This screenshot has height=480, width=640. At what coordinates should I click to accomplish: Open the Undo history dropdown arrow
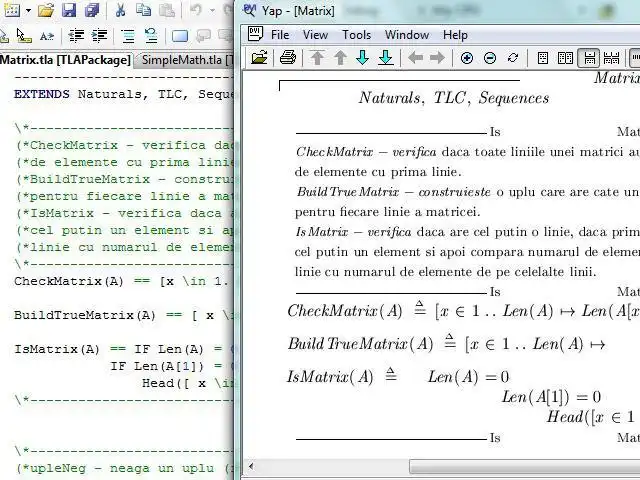pyautogui.click(x=212, y=10)
